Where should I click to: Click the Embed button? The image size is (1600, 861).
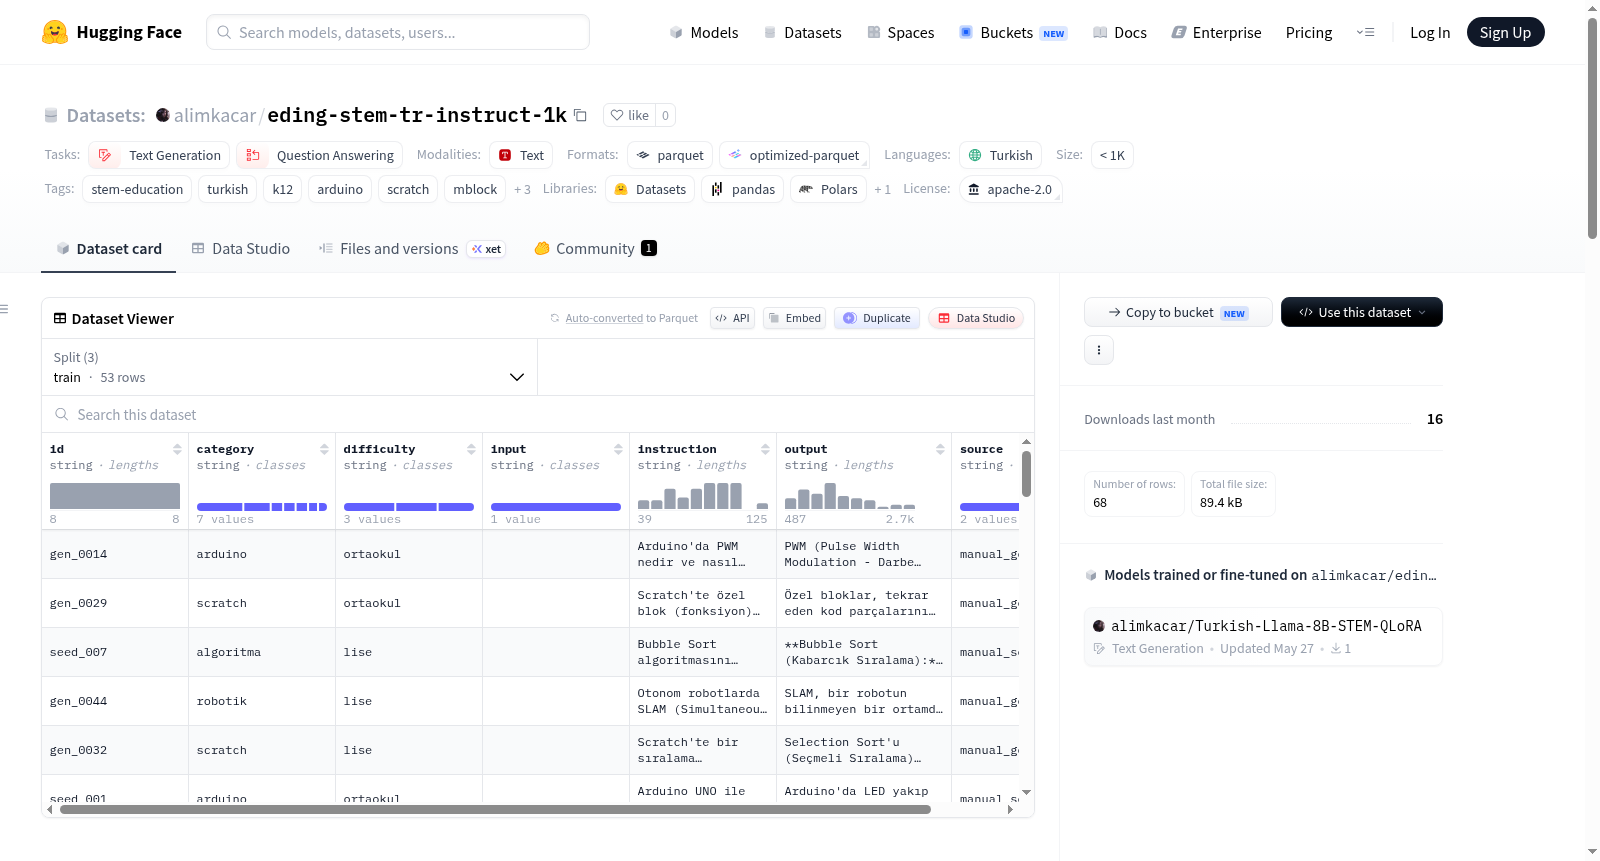coord(794,318)
